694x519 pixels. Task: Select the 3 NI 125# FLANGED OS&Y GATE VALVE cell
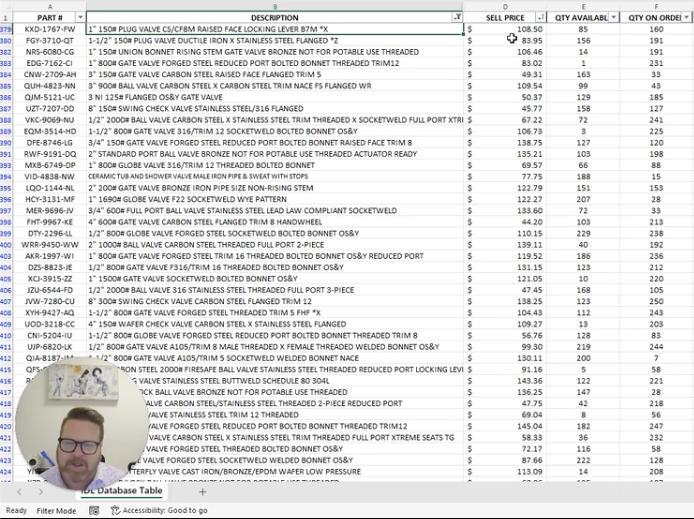(275, 97)
